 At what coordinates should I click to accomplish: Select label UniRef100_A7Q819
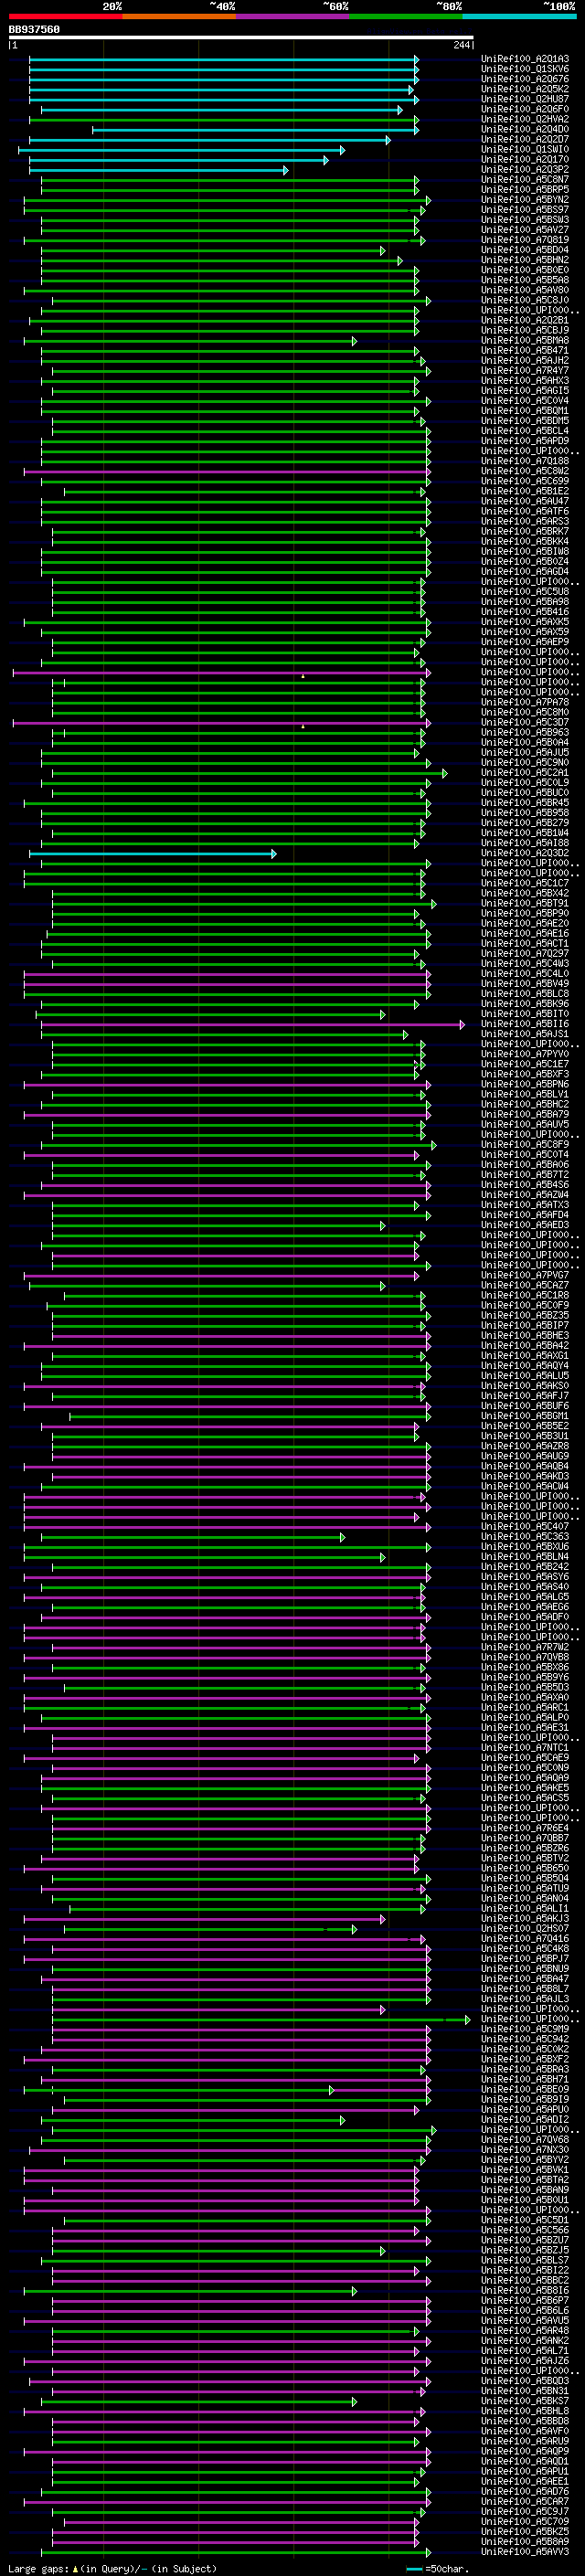[x=525, y=240]
